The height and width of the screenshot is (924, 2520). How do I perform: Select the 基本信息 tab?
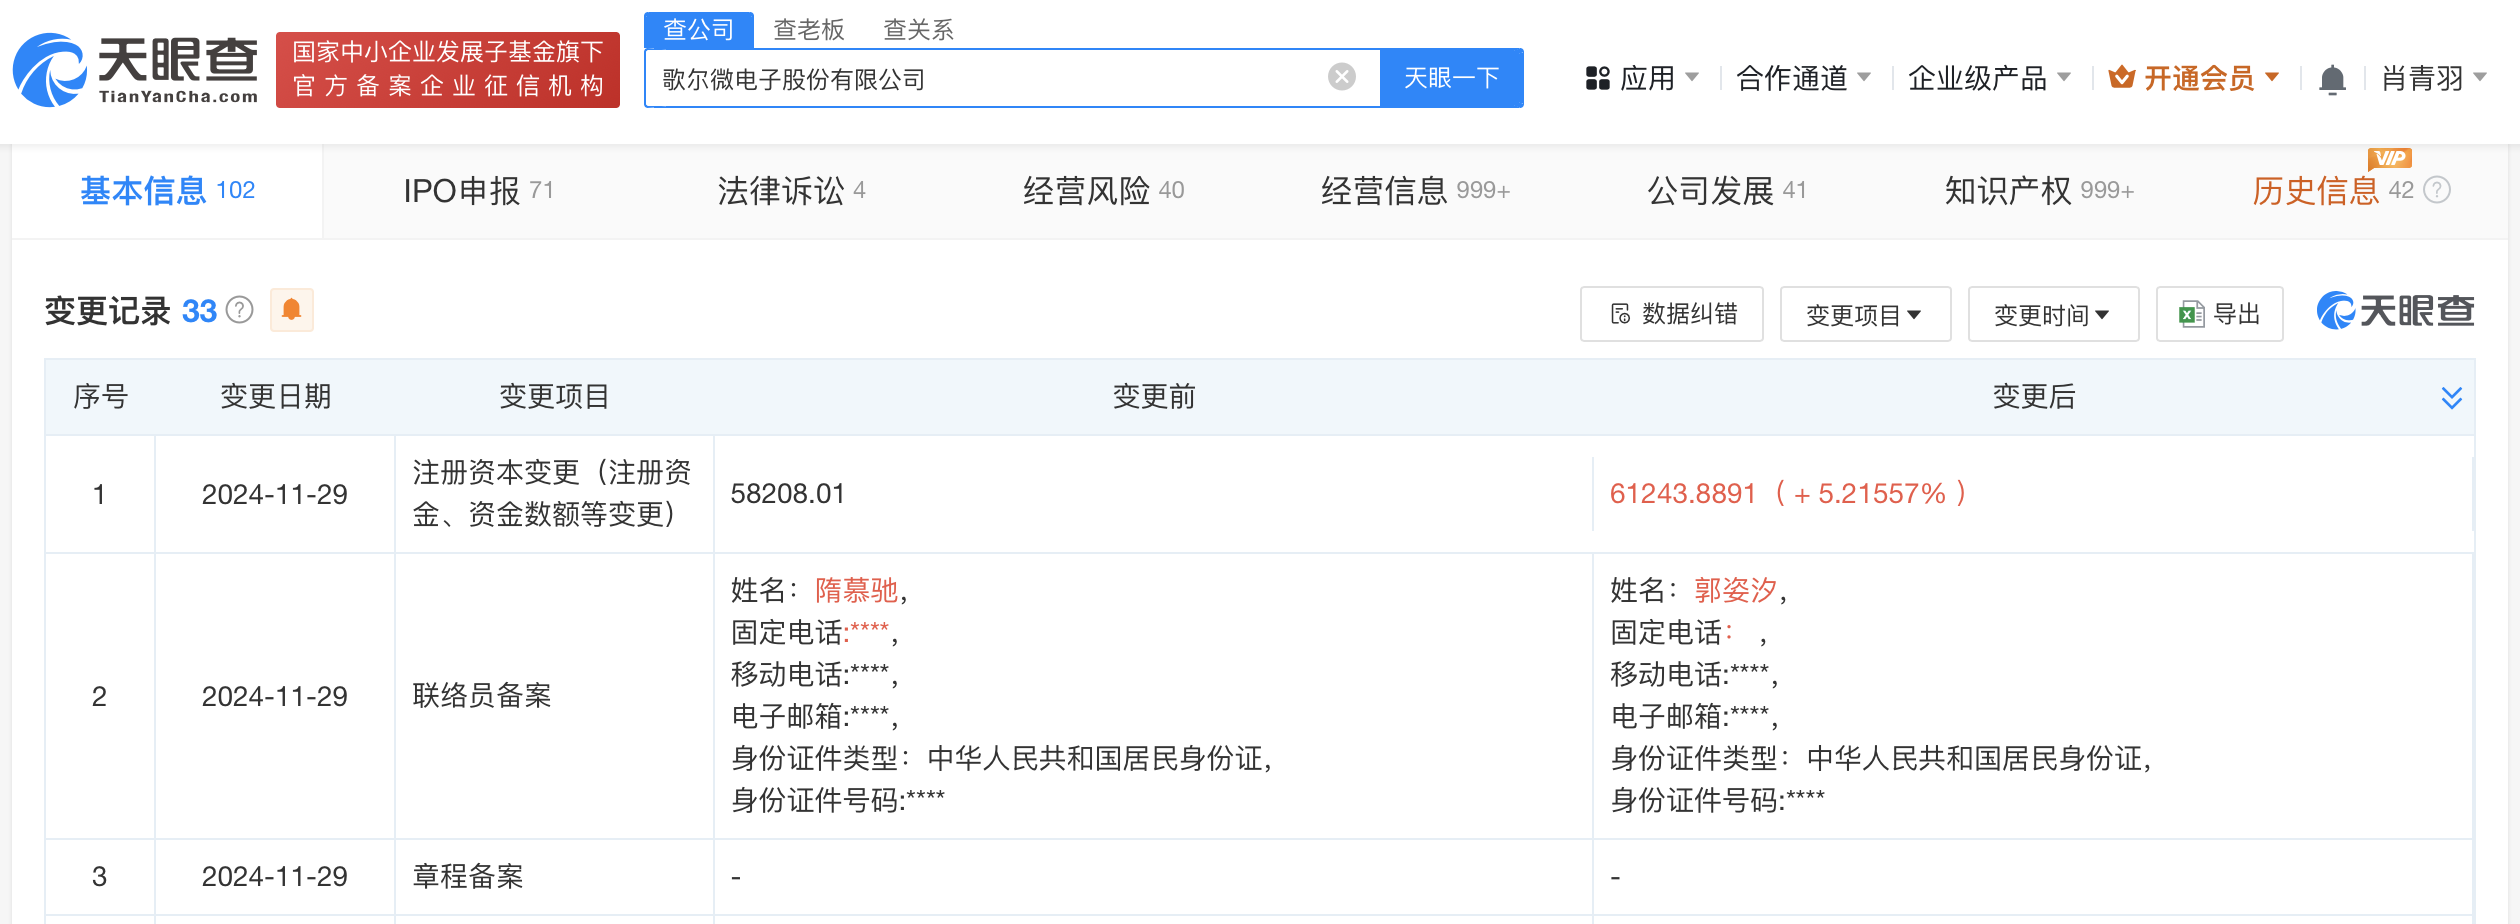point(167,190)
